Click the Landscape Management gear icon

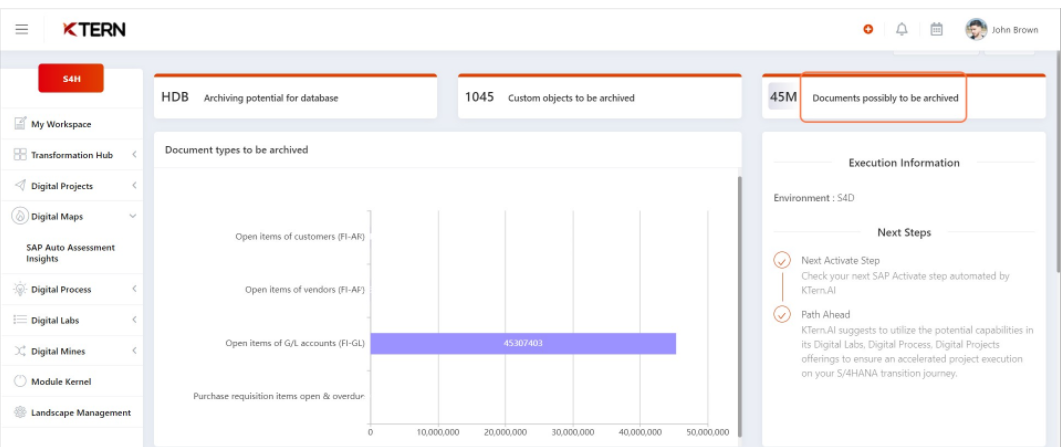point(20,413)
